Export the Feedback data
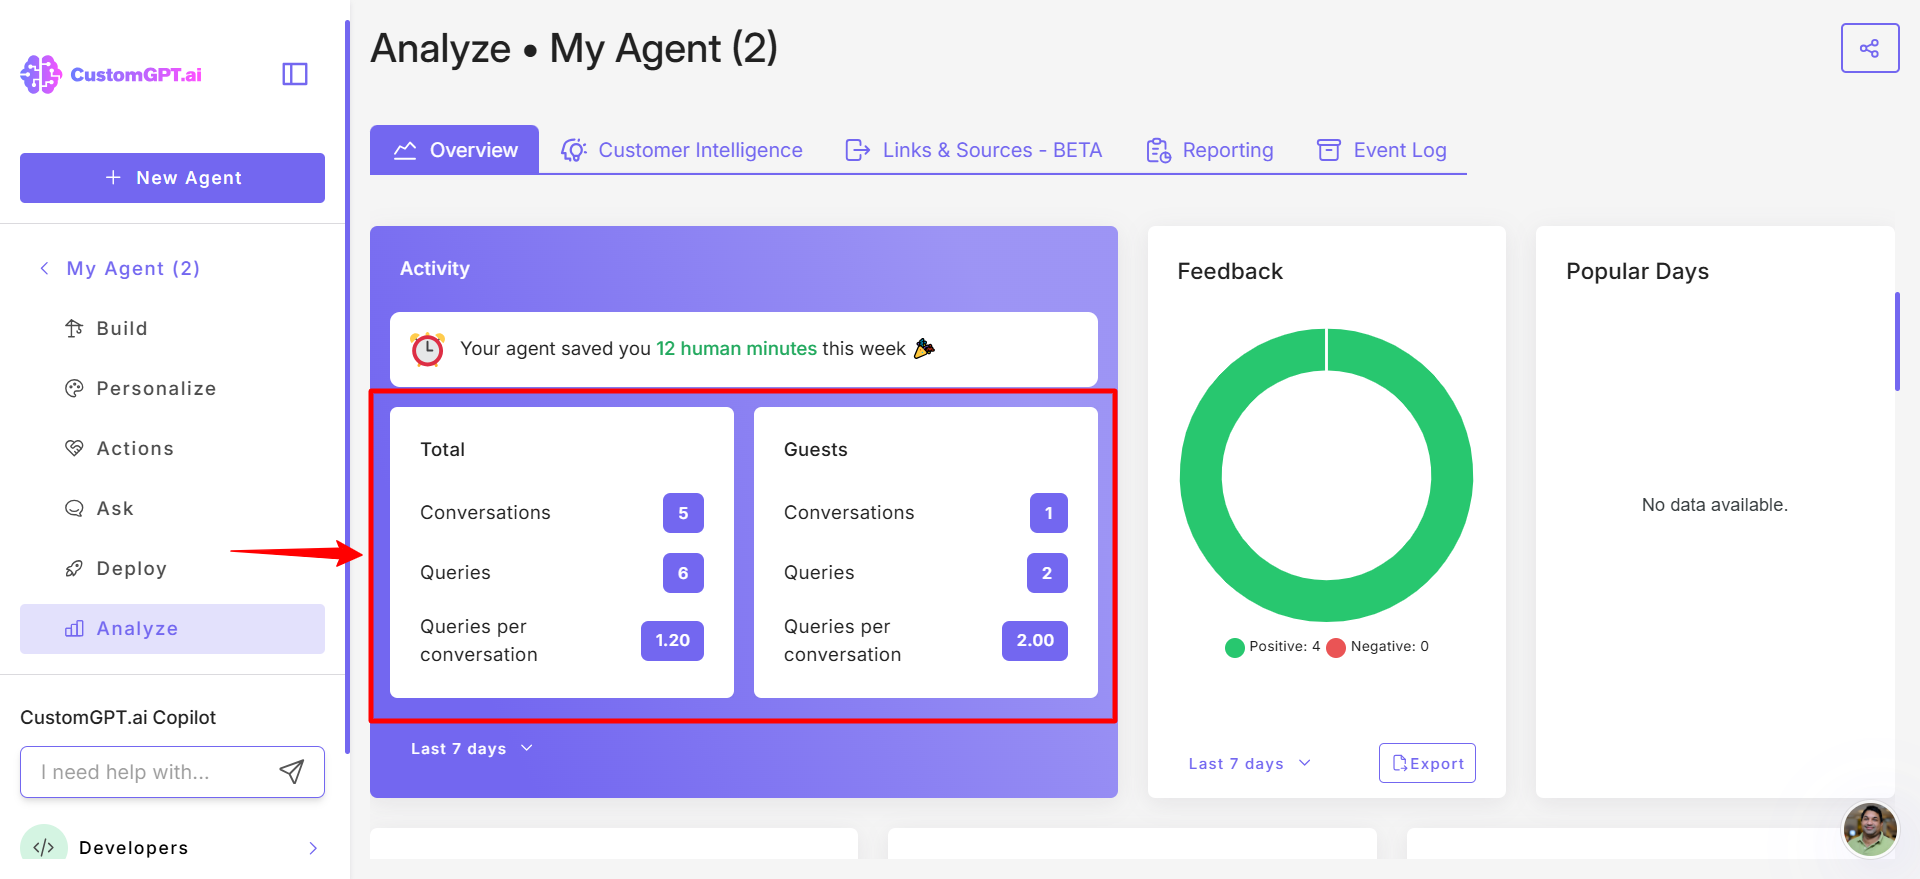This screenshot has height=879, width=1920. (x=1427, y=763)
